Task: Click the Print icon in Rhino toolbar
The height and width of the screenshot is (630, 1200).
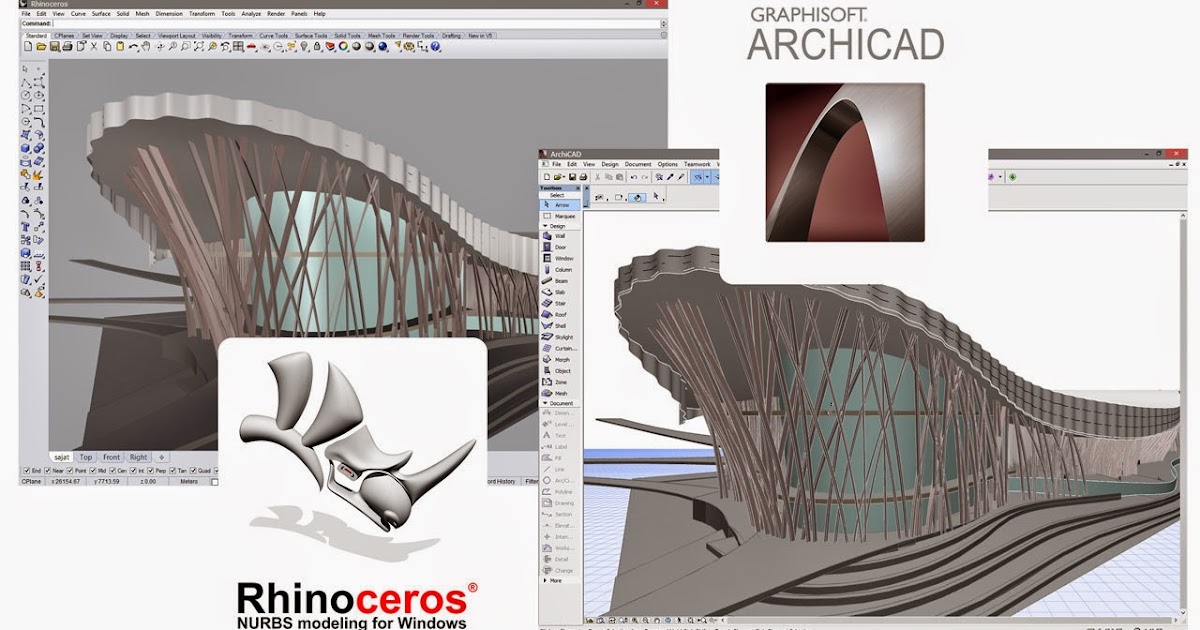Action: tap(67, 46)
